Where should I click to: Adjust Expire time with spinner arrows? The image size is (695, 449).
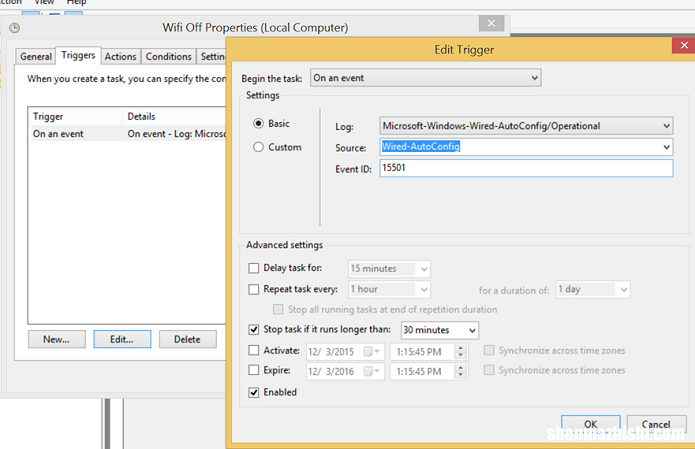461,371
